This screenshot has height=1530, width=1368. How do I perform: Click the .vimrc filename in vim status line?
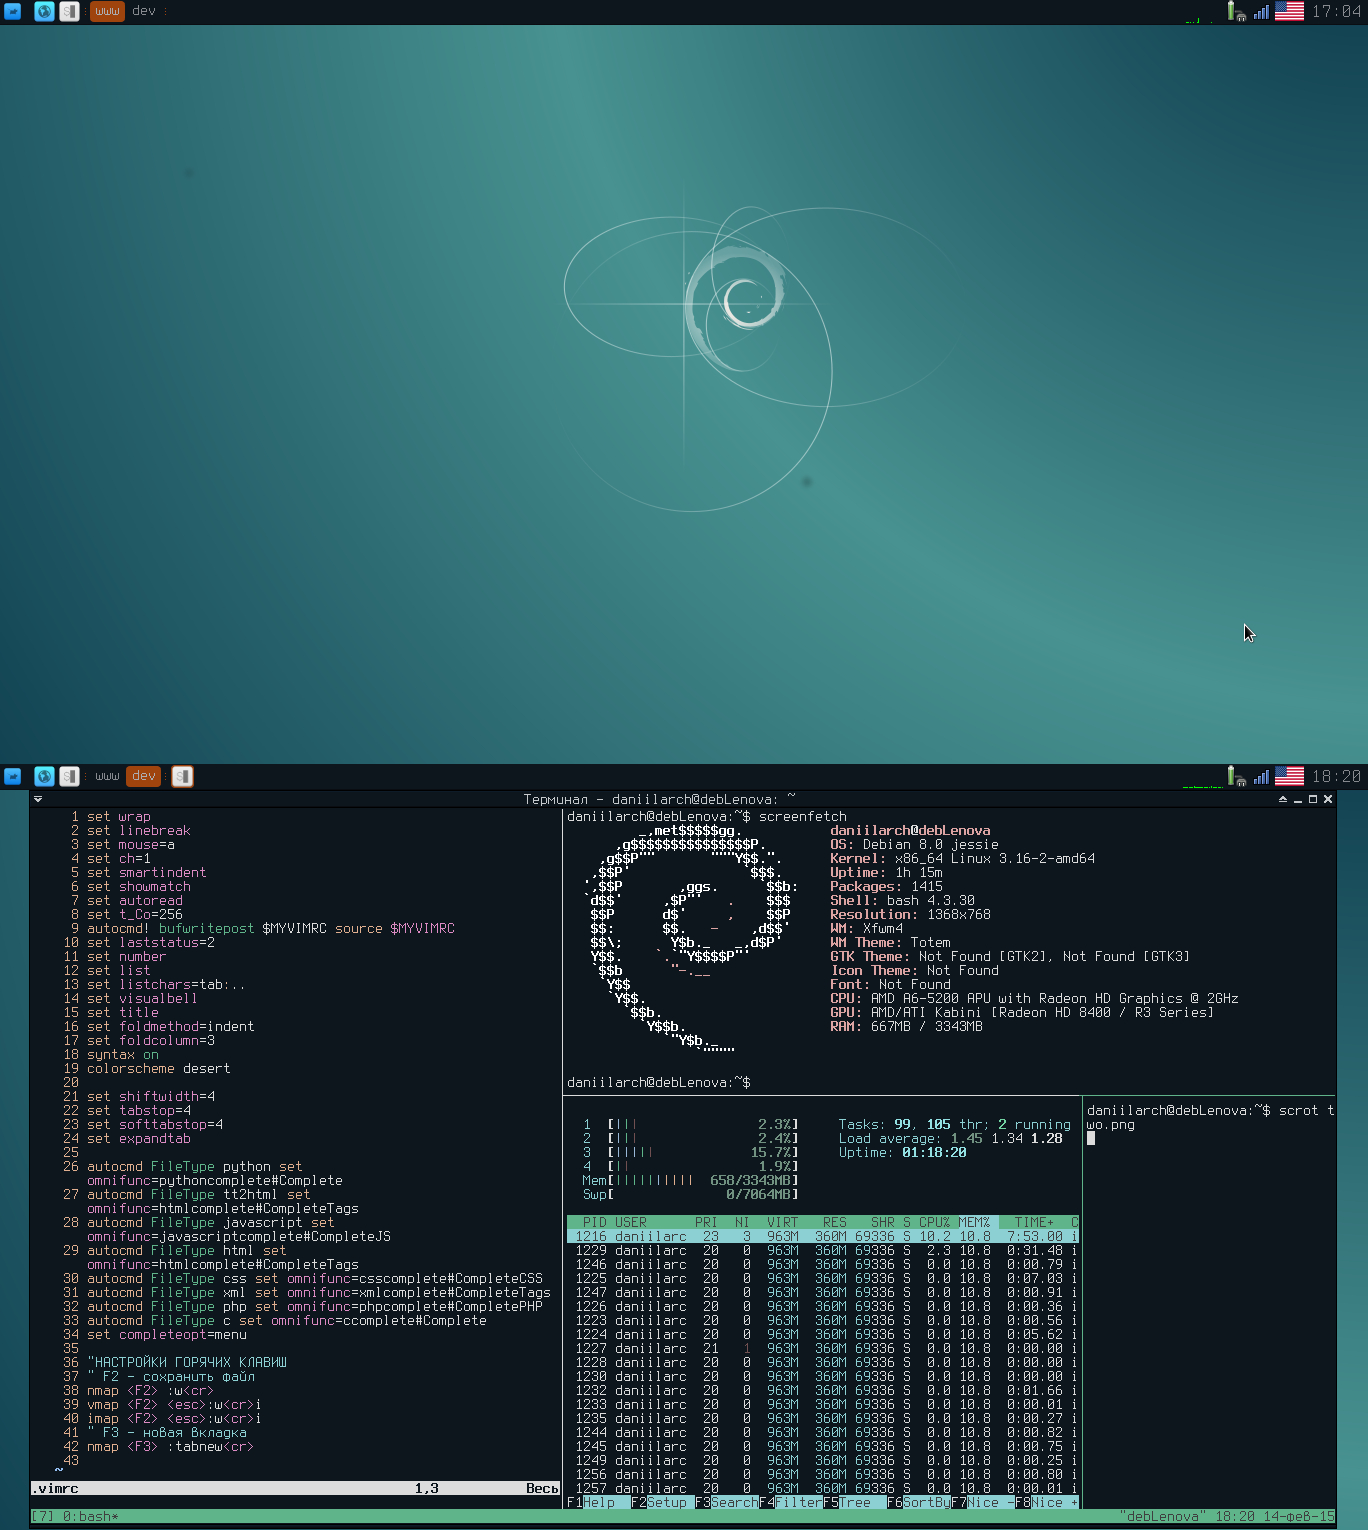[x=55, y=1488]
